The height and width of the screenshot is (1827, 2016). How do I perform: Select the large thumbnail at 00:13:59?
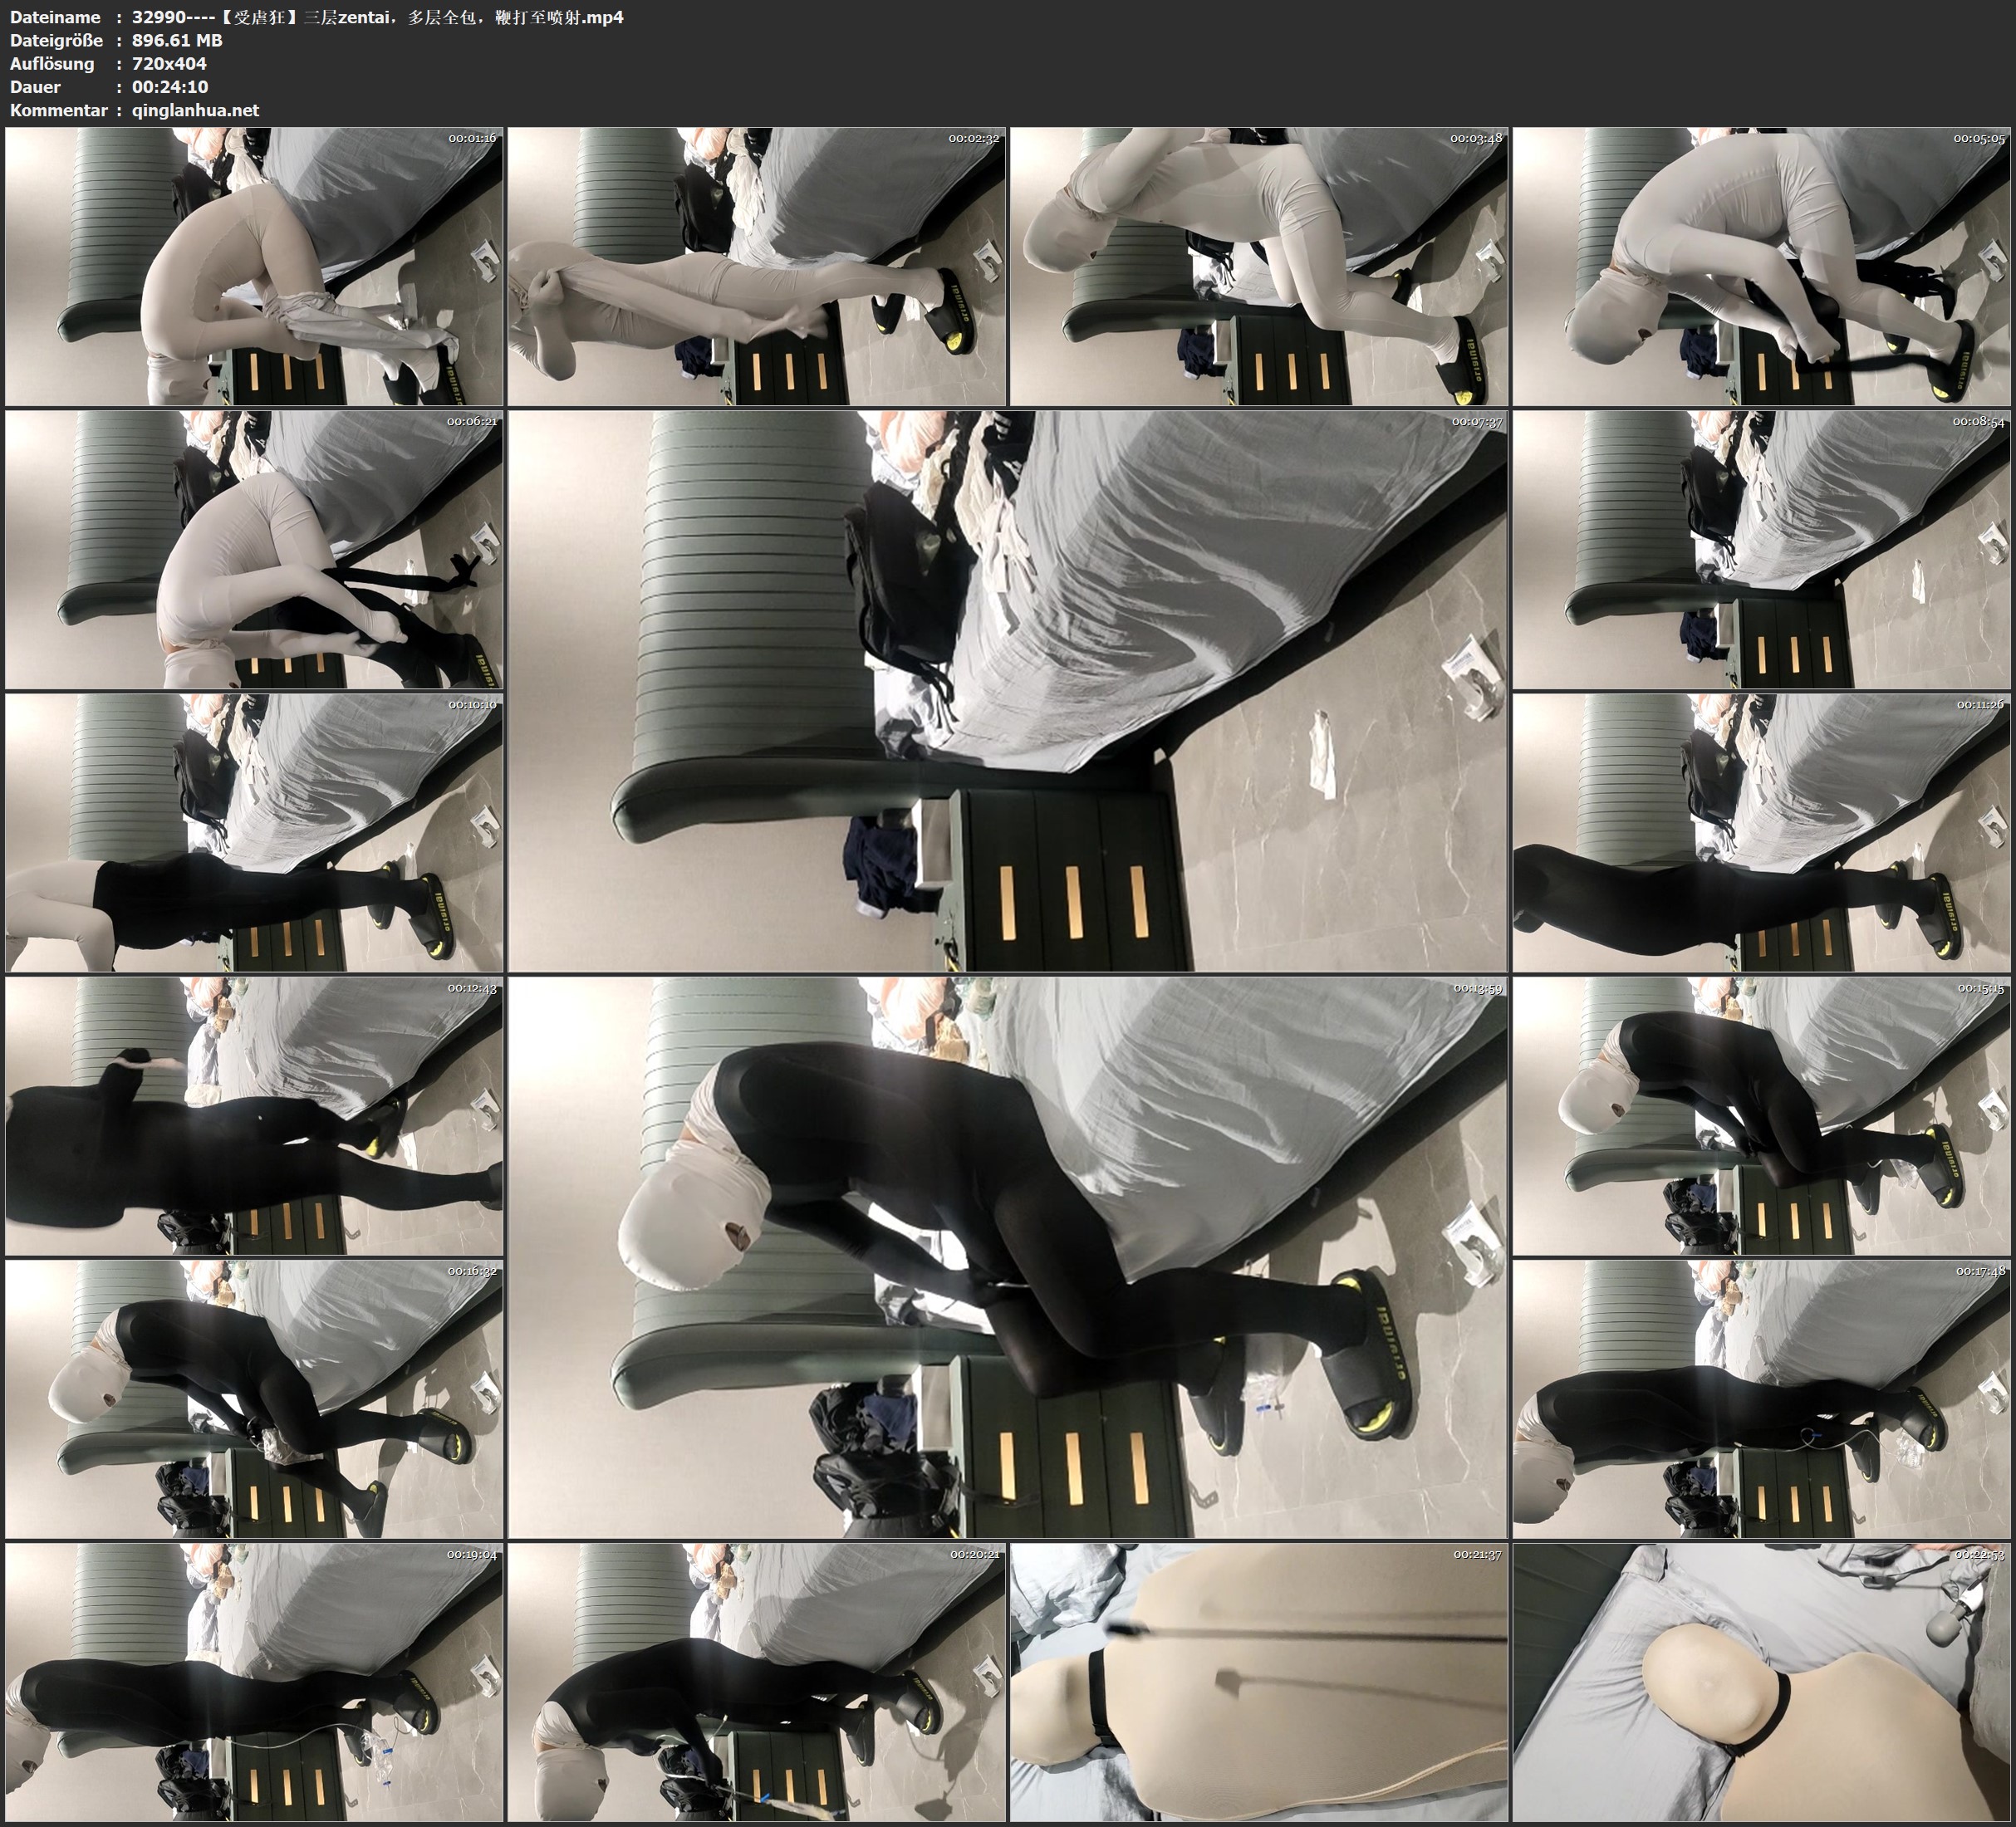pyautogui.click(x=1007, y=1257)
